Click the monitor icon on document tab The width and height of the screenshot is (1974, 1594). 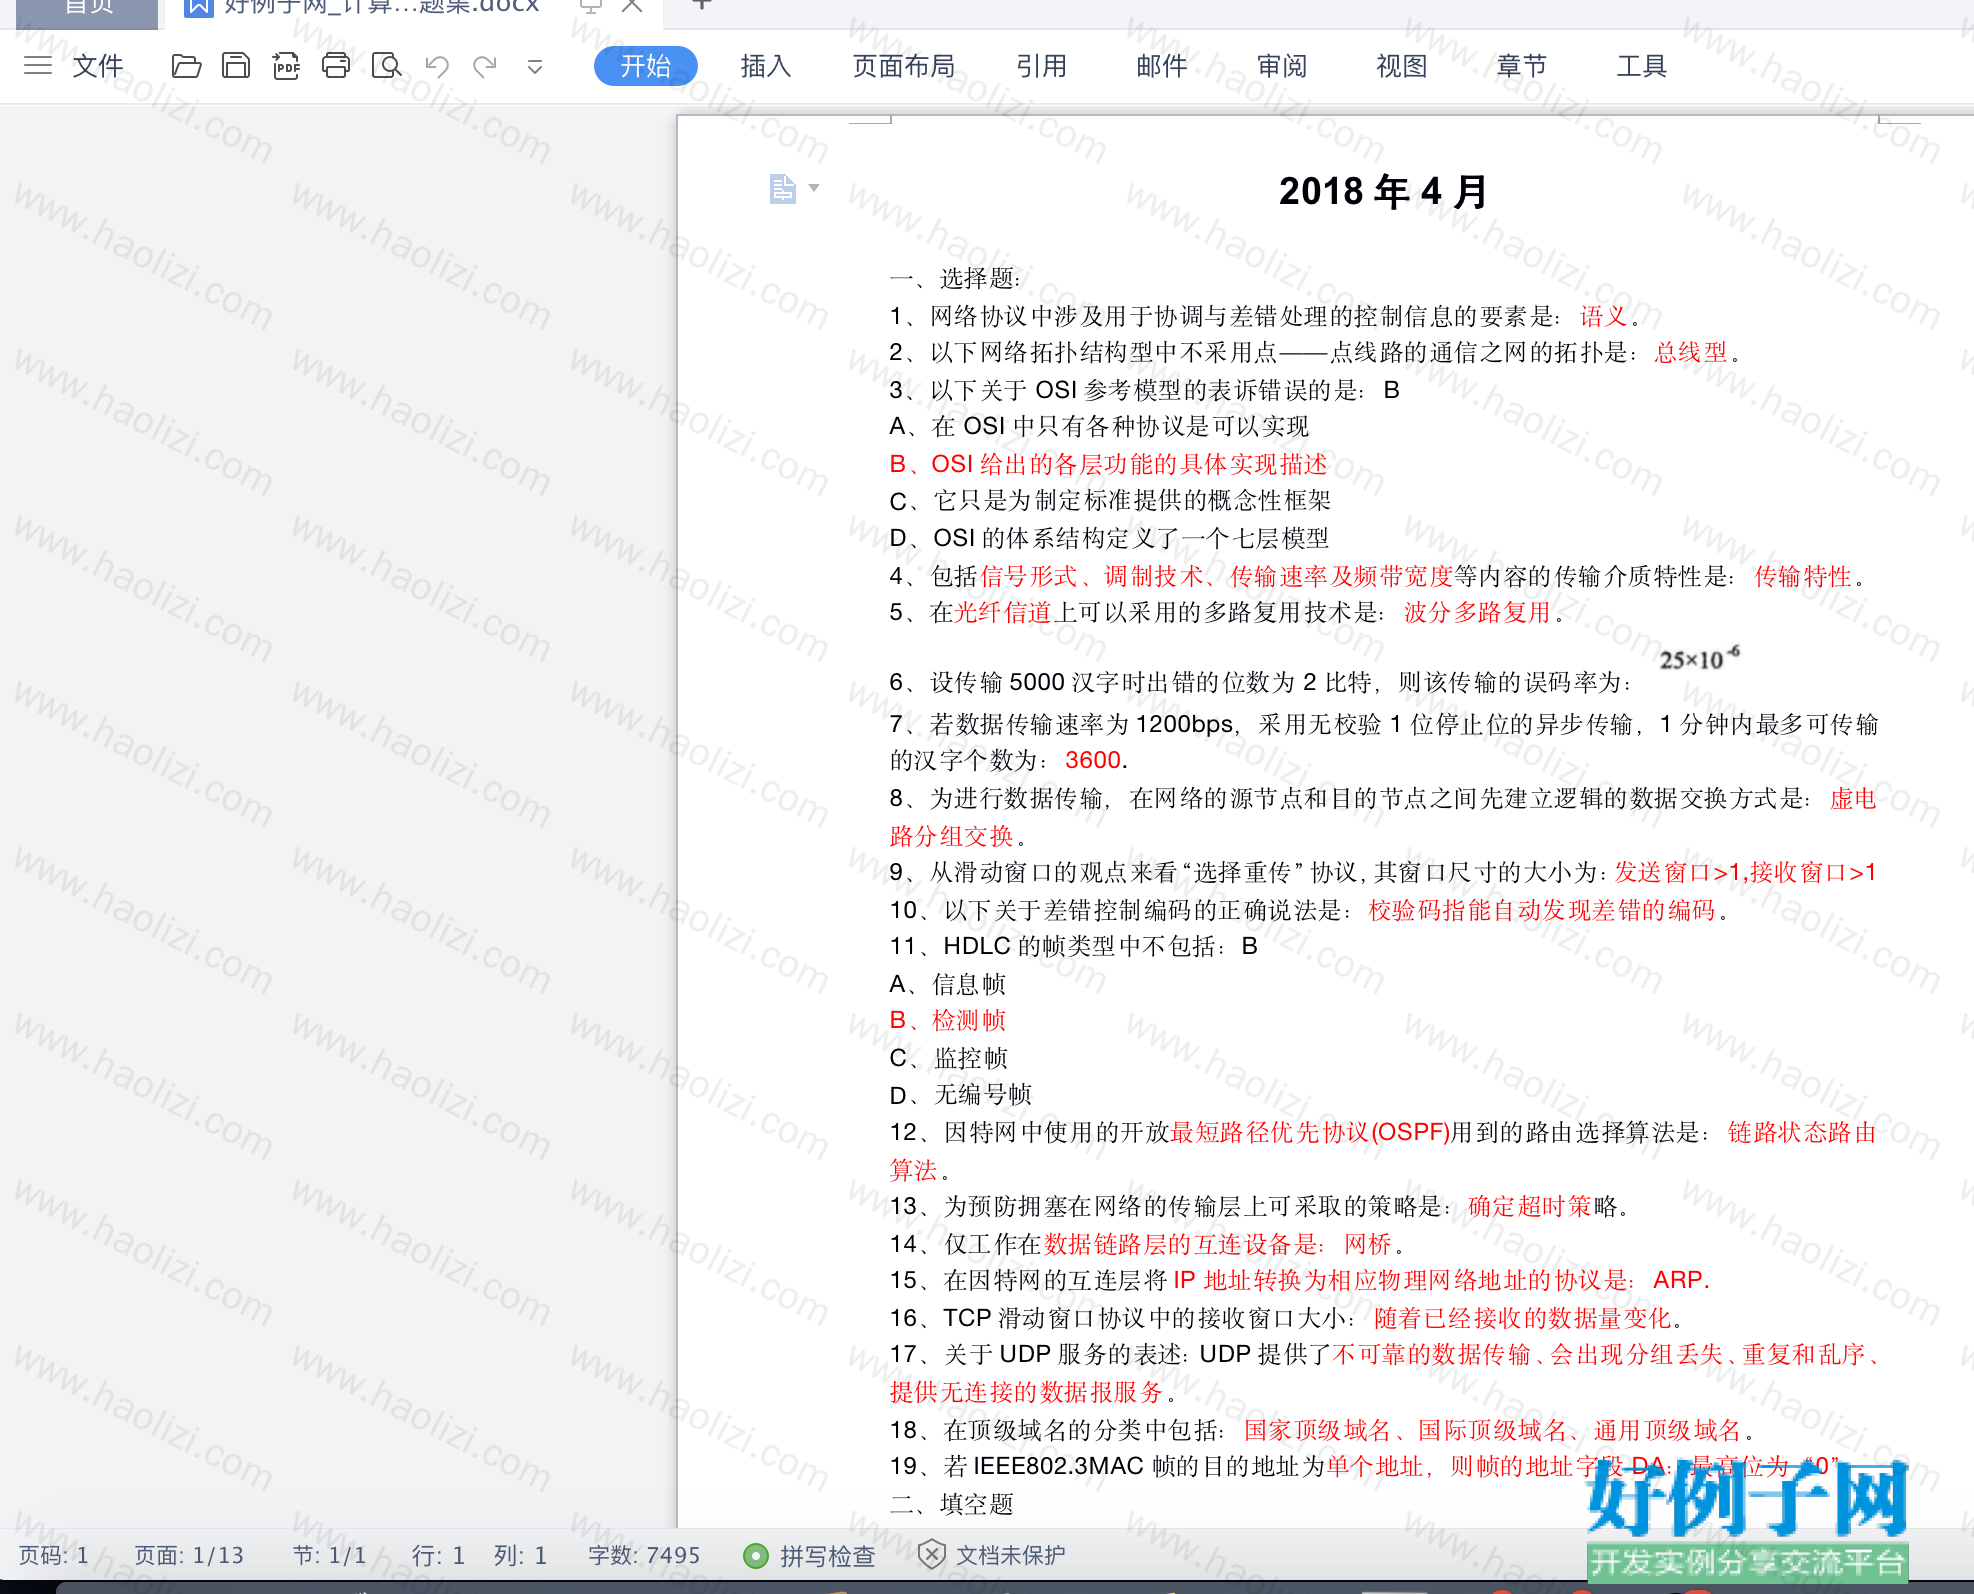[591, 6]
